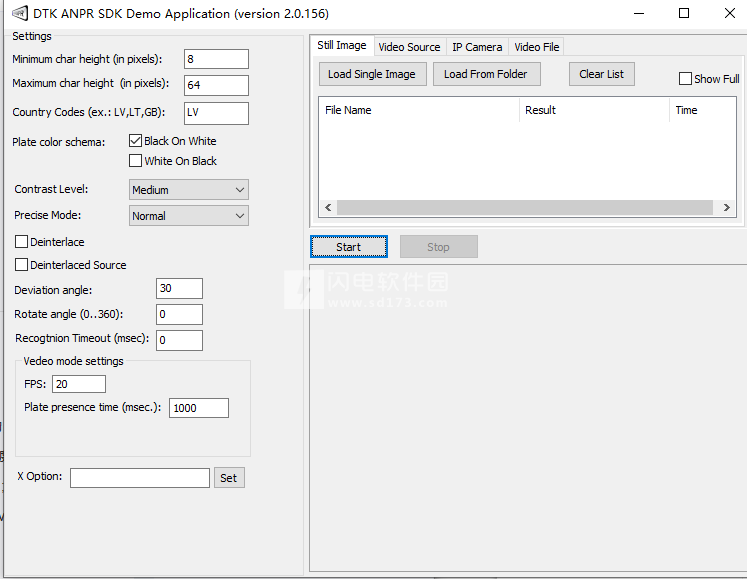Click the file list right scroll arrow
Image resolution: width=747 pixels, height=579 pixels.
click(x=726, y=207)
